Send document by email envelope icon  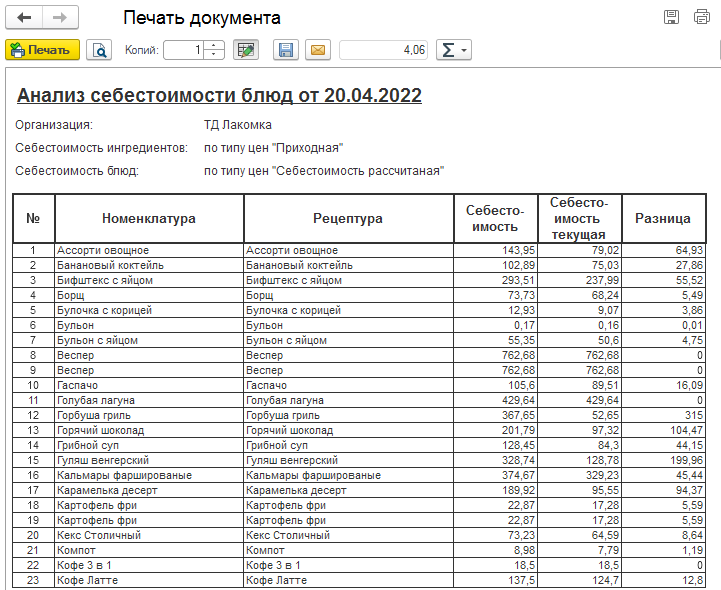317,49
